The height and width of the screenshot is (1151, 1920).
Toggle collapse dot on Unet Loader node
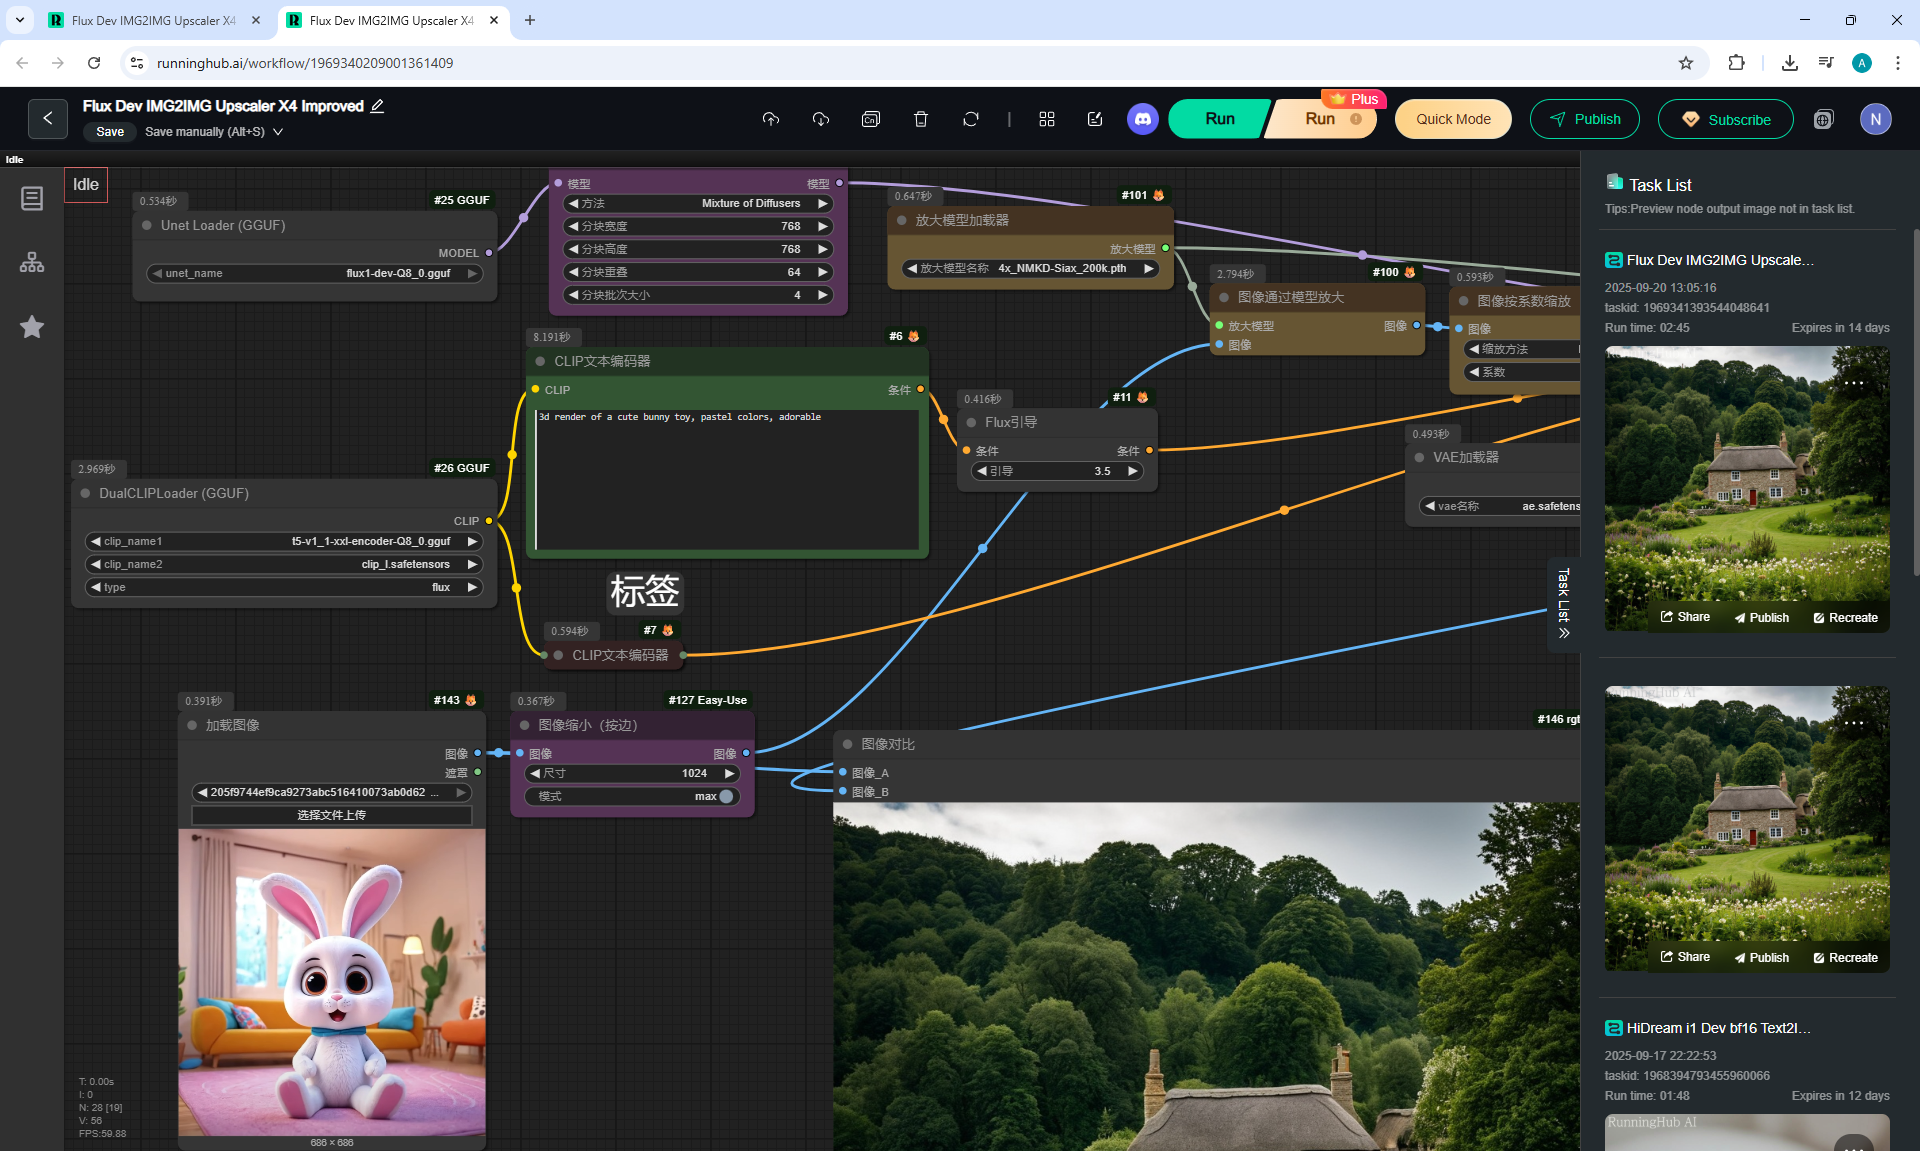pyautogui.click(x=147, y=225)
